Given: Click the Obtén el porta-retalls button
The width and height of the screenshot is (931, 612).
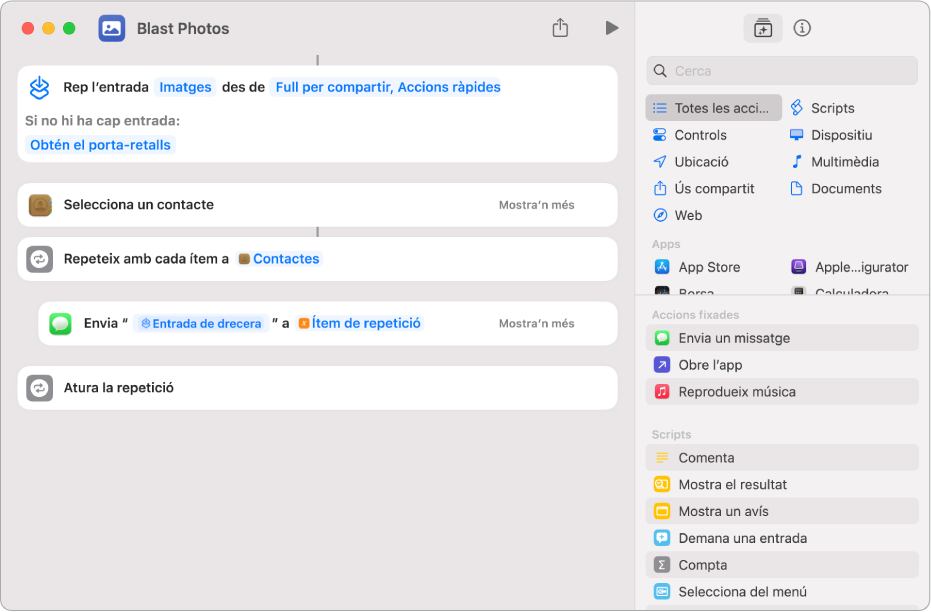Looking at the screenshot, I should [101, 145].
